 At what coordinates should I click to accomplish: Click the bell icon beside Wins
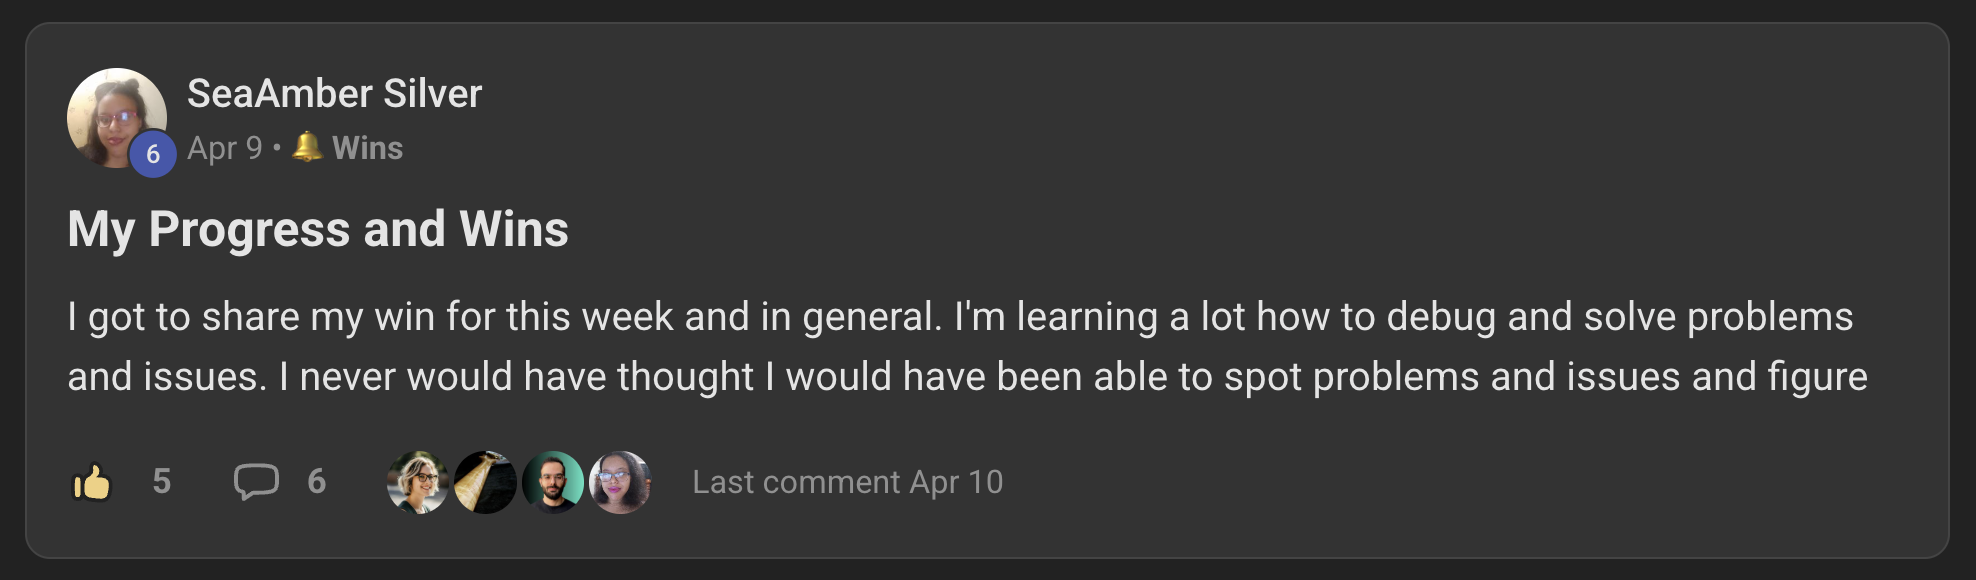pos(307,147)
